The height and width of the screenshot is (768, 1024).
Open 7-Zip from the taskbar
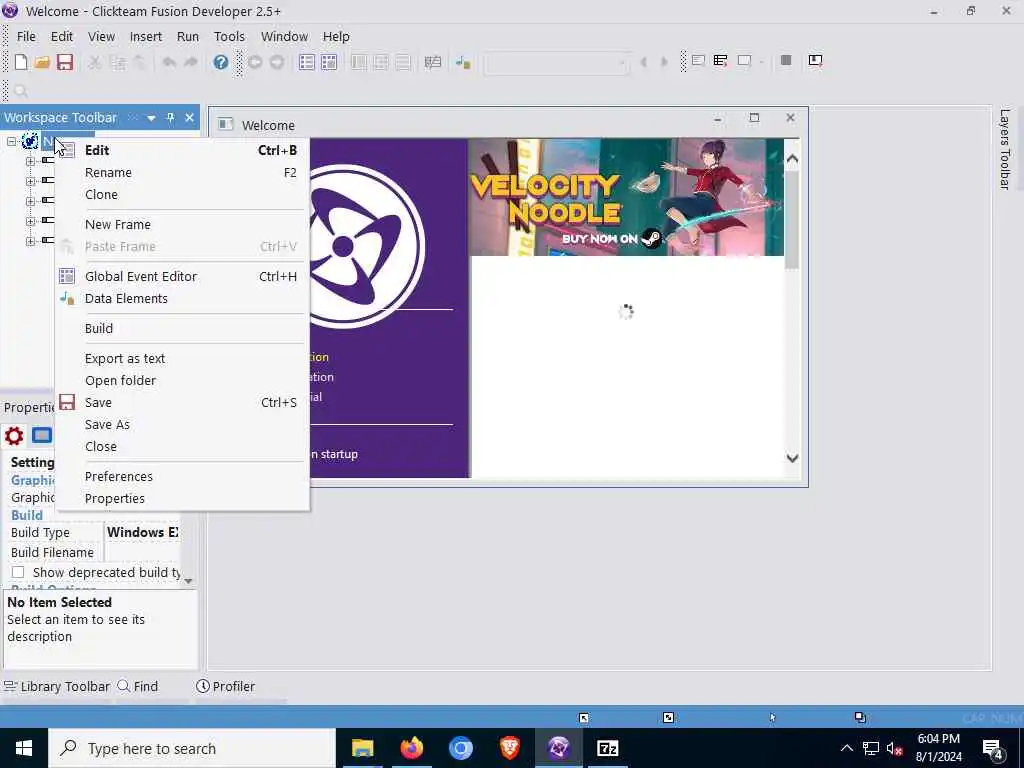click(x=607, y=748)
